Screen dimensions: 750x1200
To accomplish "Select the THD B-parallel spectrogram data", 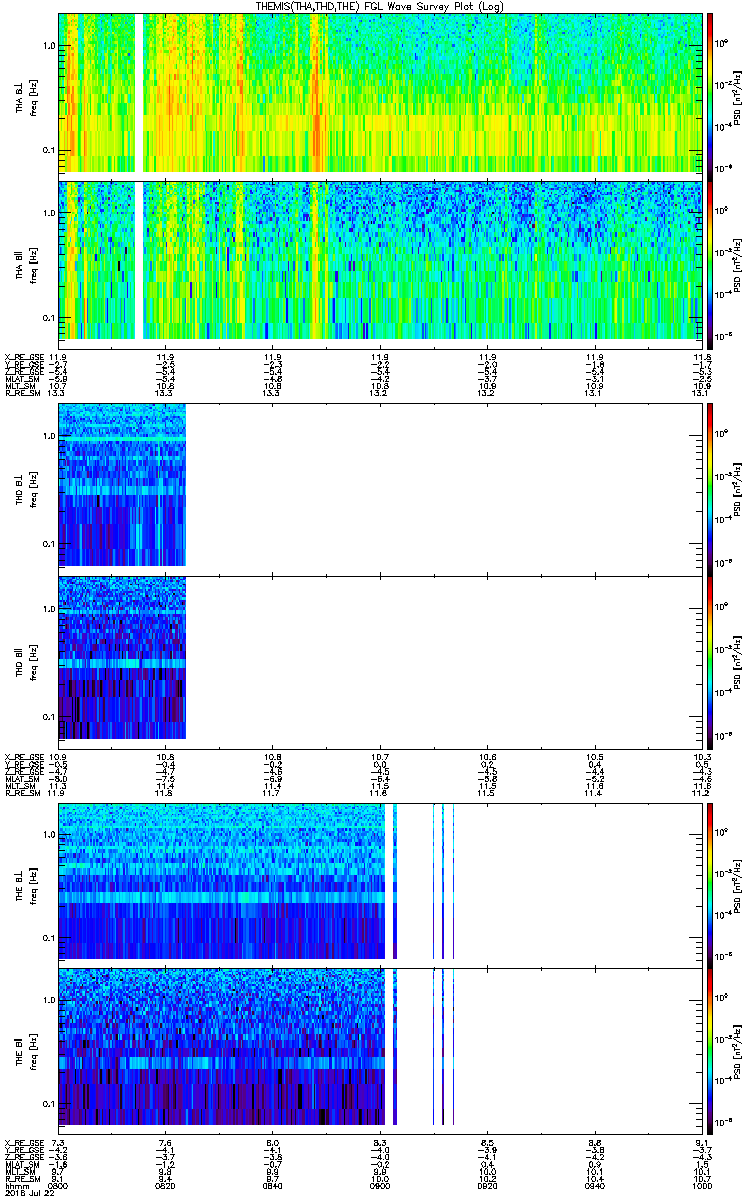I will pos(122,657).
